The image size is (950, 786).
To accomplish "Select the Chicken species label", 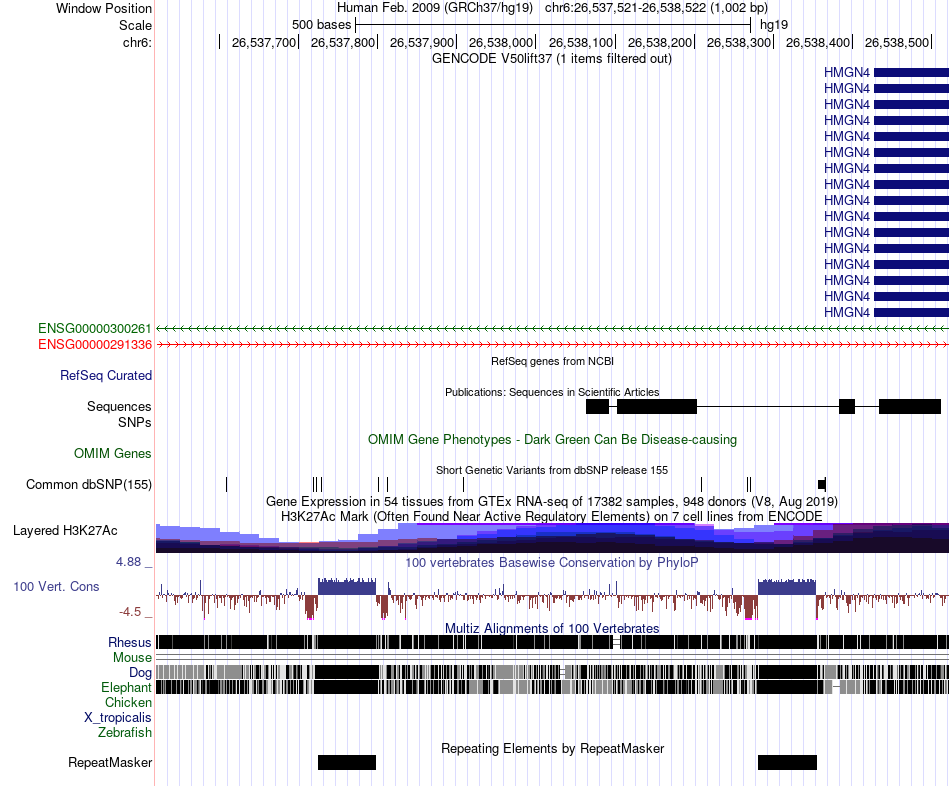I will pos(128,702).
